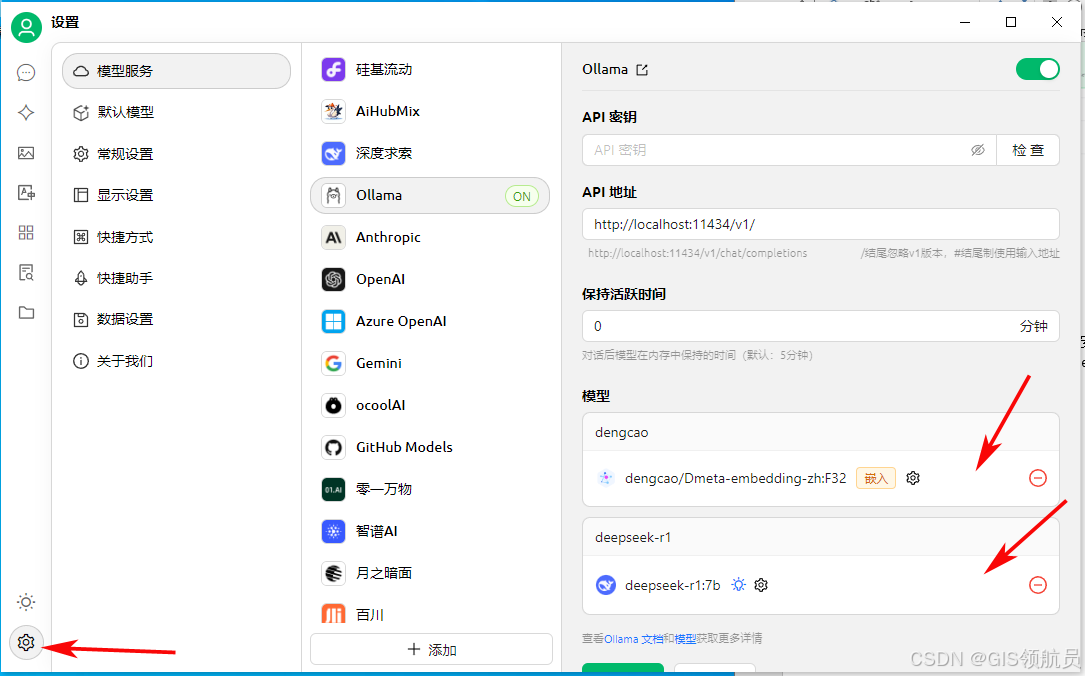Open the image painting sidebar icon
Screen dimensions: 1085x676
26,153
